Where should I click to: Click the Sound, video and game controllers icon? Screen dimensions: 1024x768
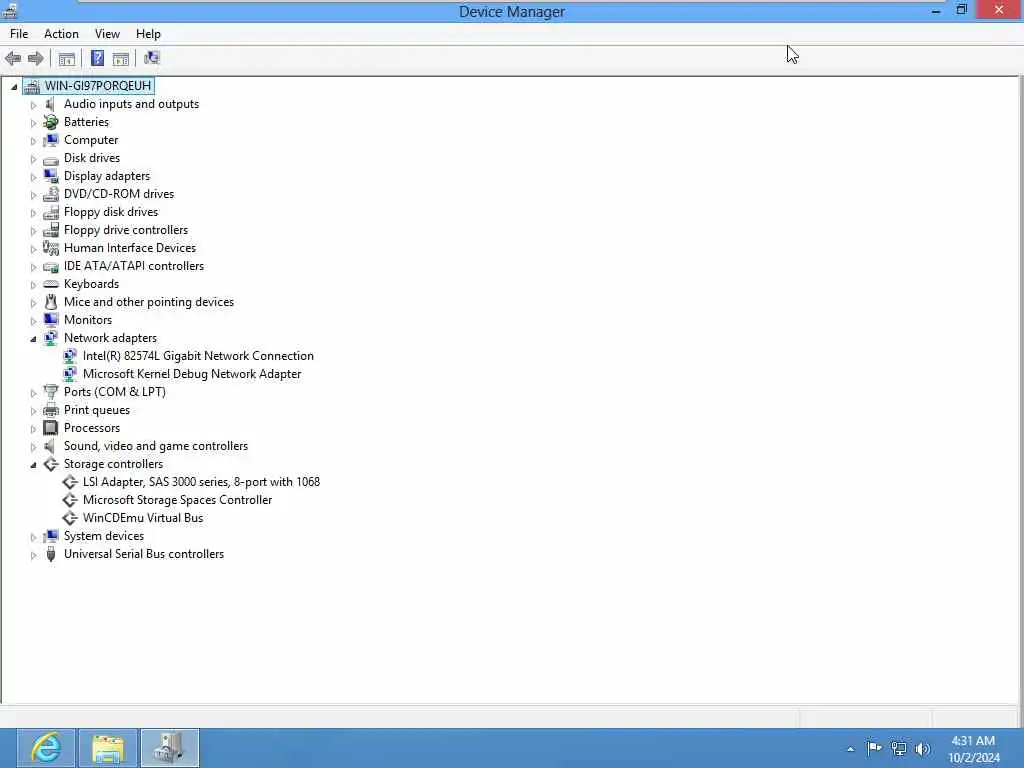click(x=50, y=446)
